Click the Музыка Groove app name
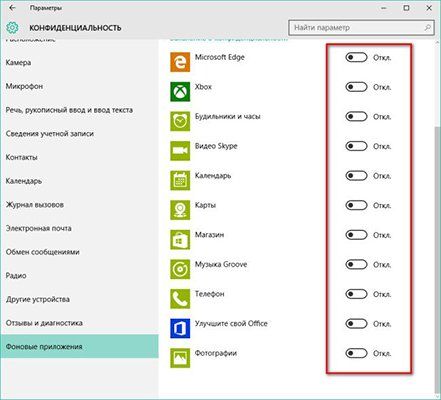The height and width of the screenshot is (400, 441). click(221, 264)
